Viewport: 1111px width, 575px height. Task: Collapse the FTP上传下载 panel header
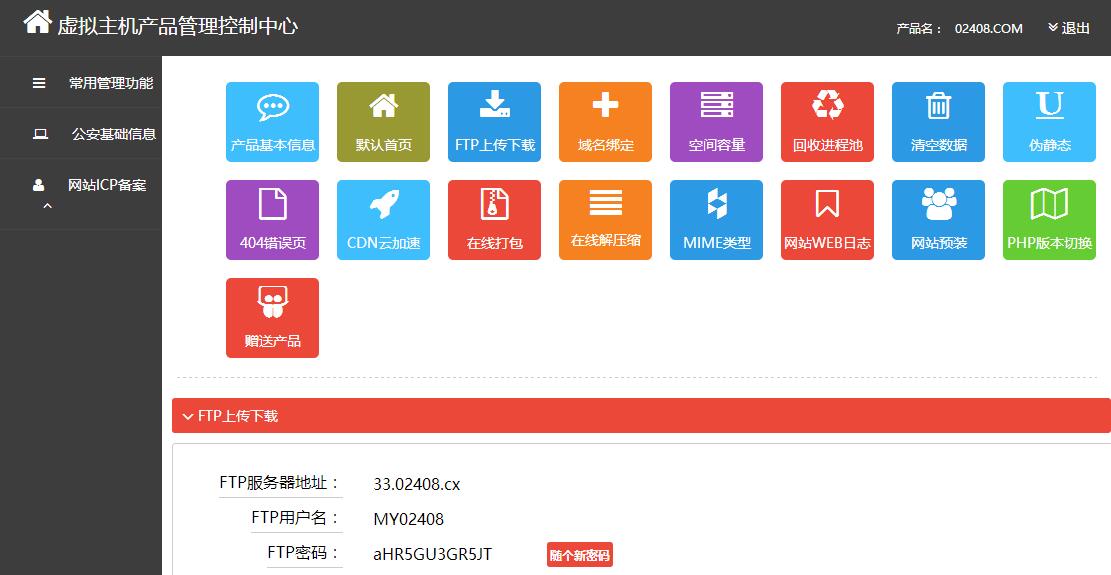pos(641,416)
